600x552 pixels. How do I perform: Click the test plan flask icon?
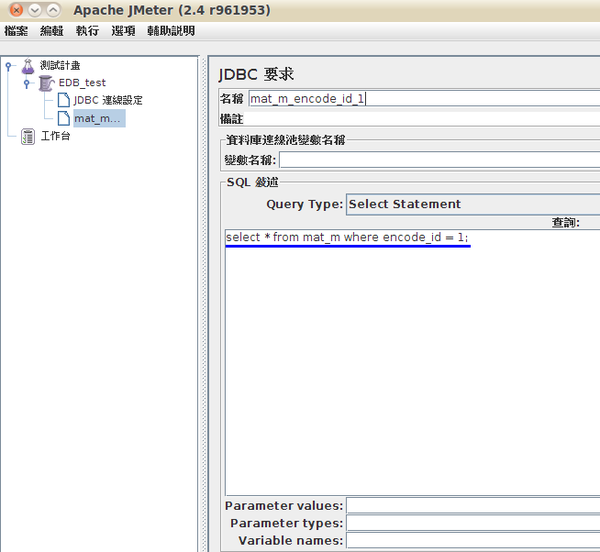[28, 66]
